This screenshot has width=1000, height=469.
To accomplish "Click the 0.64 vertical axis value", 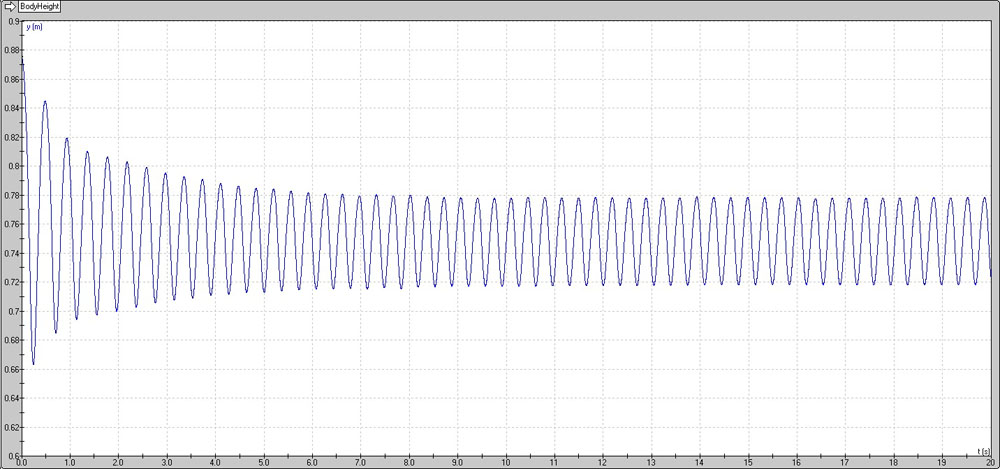I will click(x=11, y=398).
